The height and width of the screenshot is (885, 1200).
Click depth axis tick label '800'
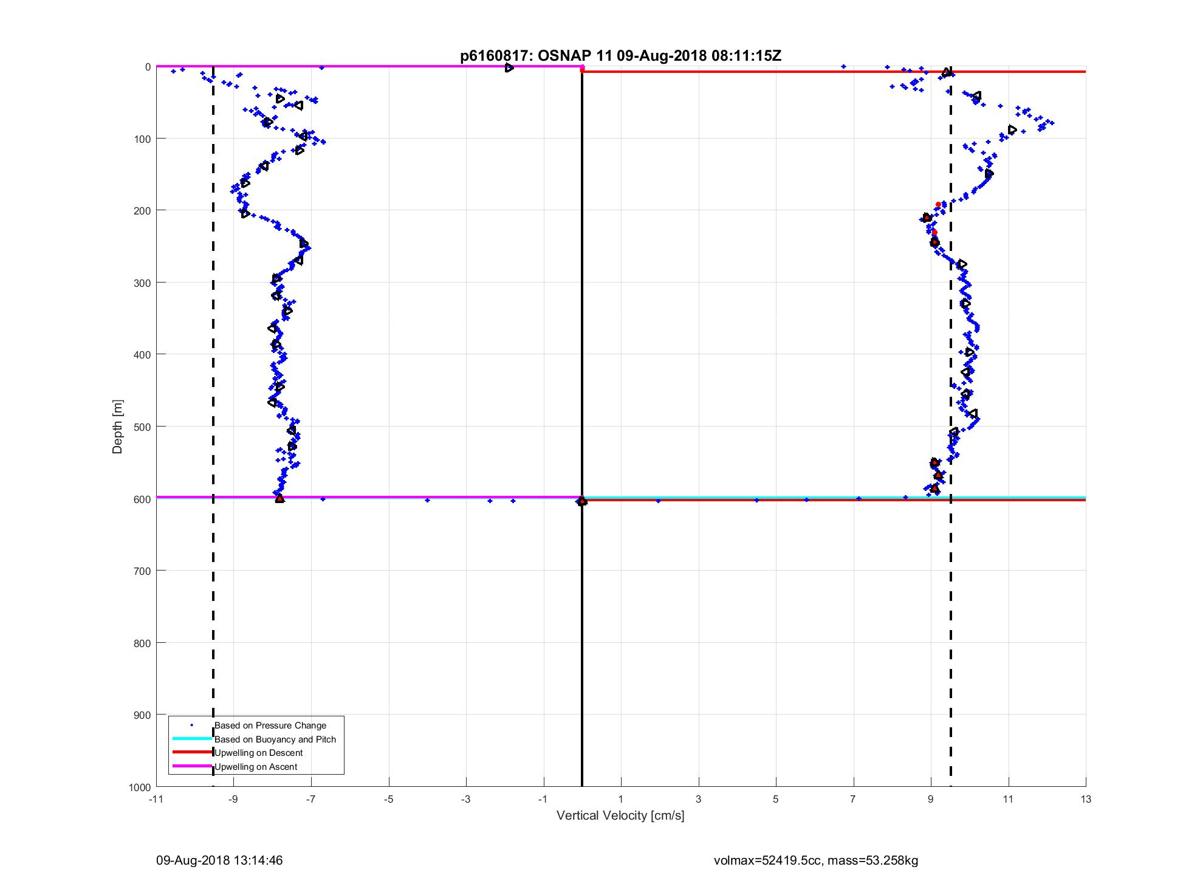pos(141,643)
